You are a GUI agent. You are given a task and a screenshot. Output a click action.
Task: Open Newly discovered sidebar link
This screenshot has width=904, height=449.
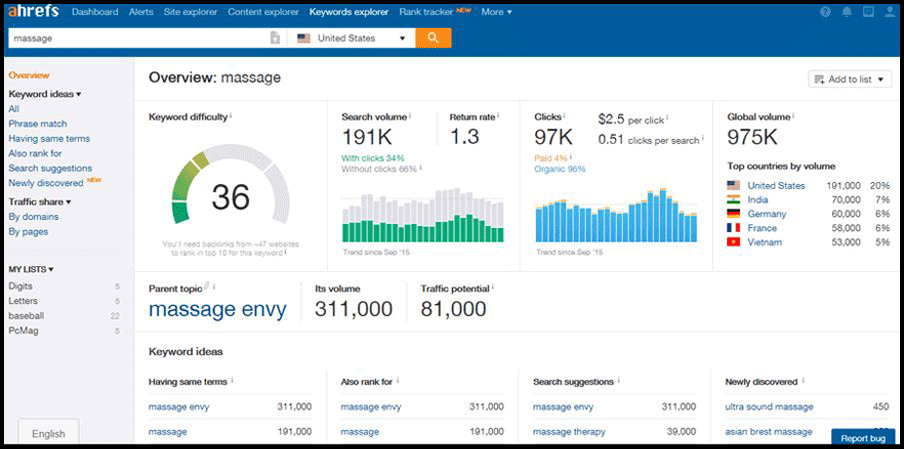coord(46,183)
